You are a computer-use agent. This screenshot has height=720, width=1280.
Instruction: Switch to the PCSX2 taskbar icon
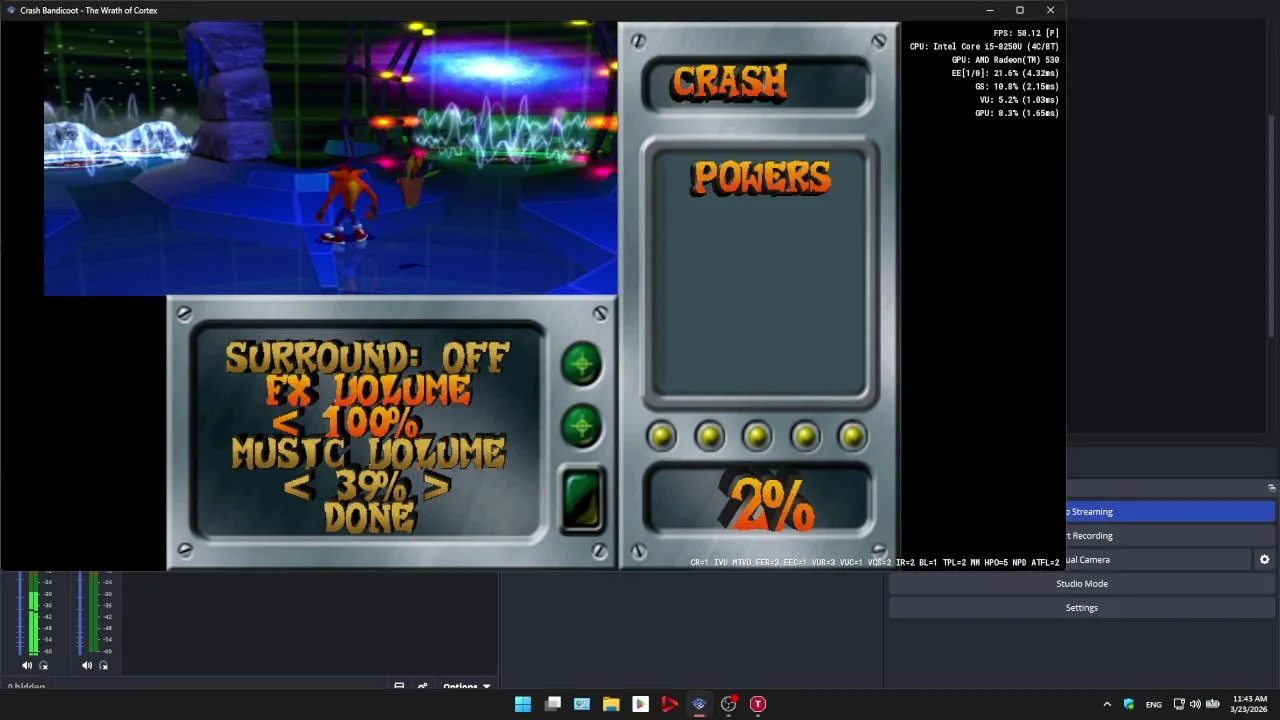click(699, 704)
